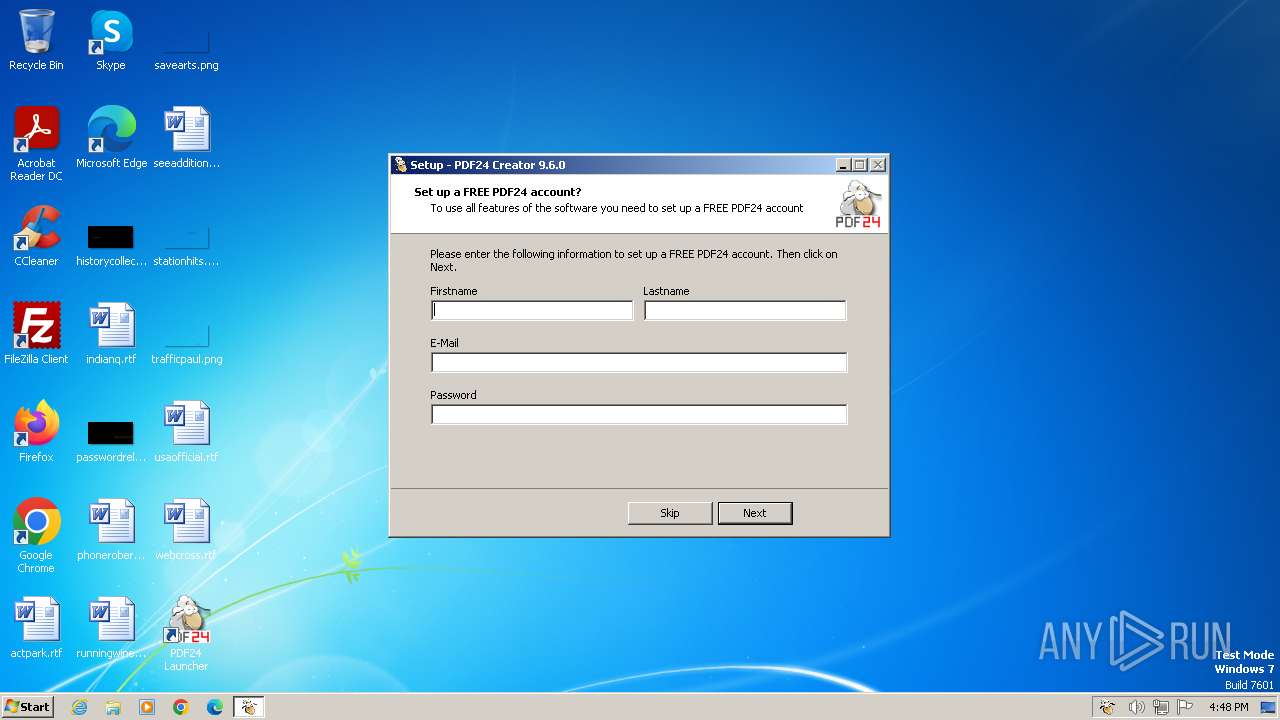
Task: Open CCleaner desktop shortcut
Action: click(36, 235)
